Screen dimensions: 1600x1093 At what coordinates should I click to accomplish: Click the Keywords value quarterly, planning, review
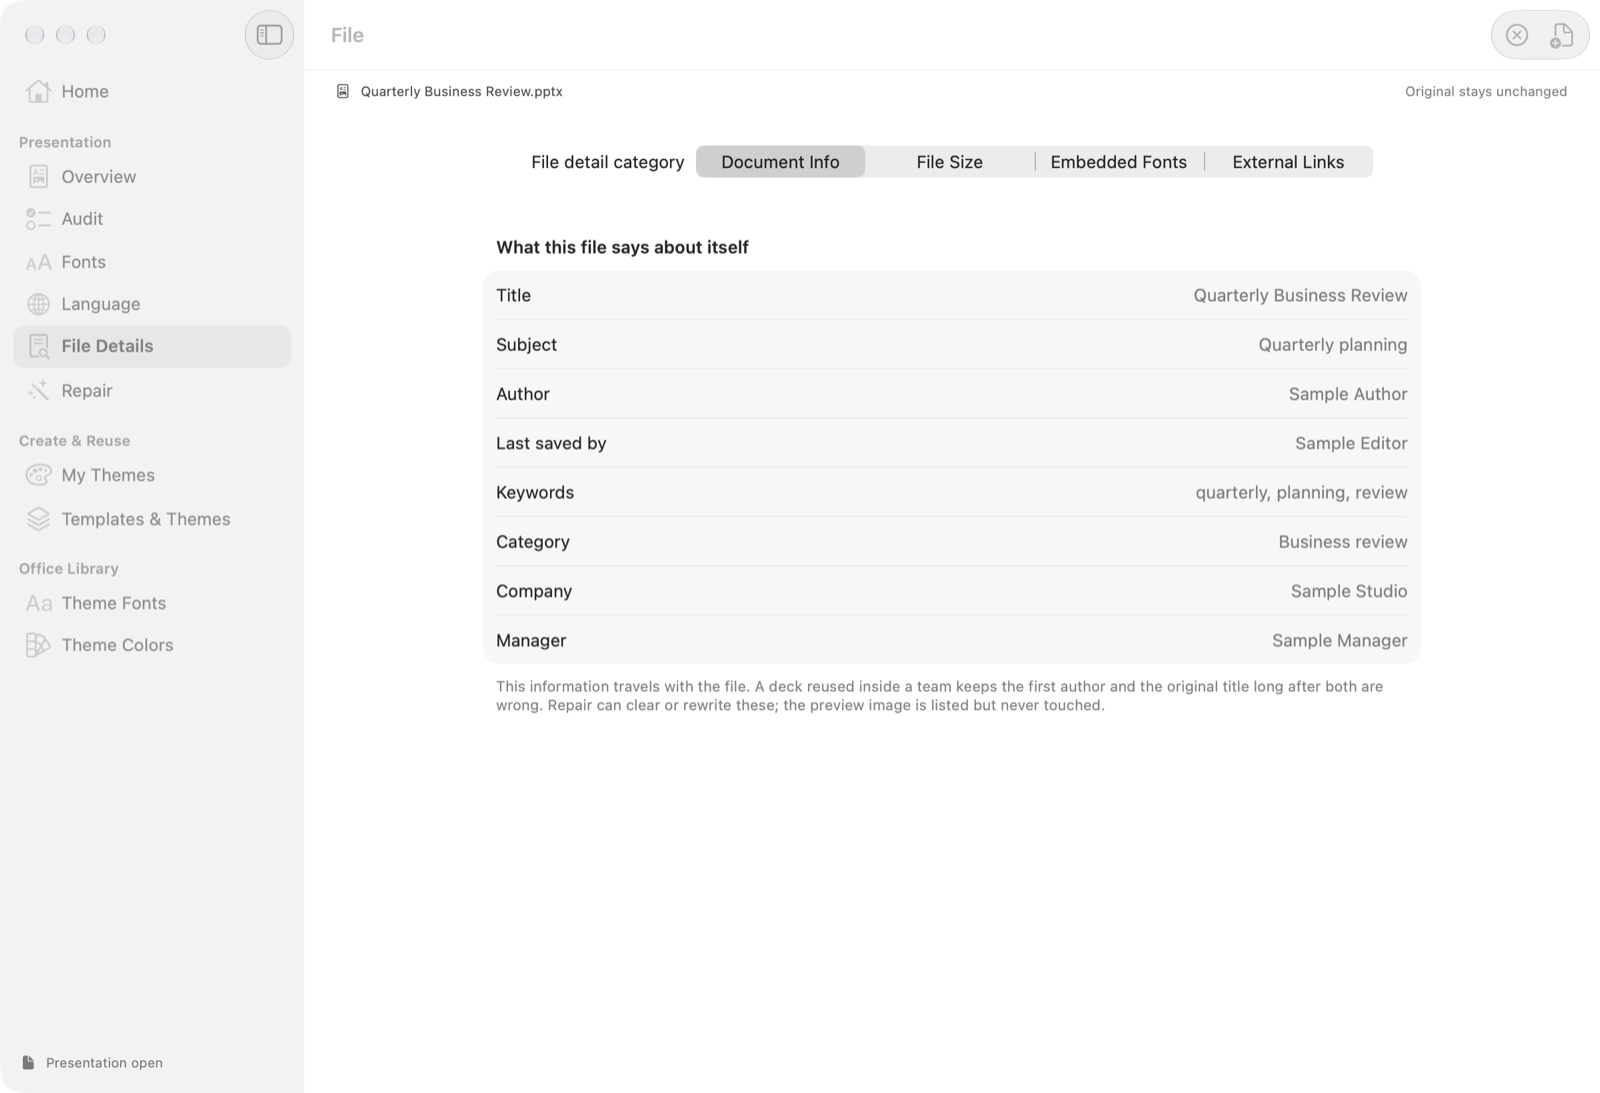pos(1301,493)
